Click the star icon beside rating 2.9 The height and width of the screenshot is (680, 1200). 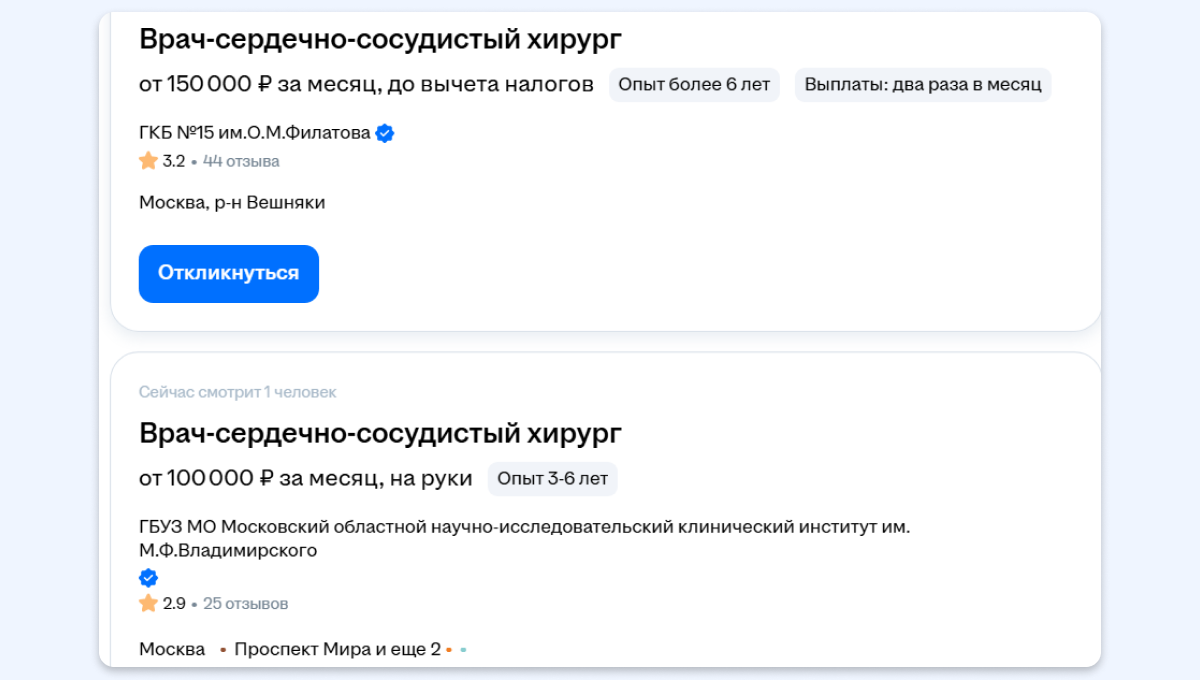point(149,604)
